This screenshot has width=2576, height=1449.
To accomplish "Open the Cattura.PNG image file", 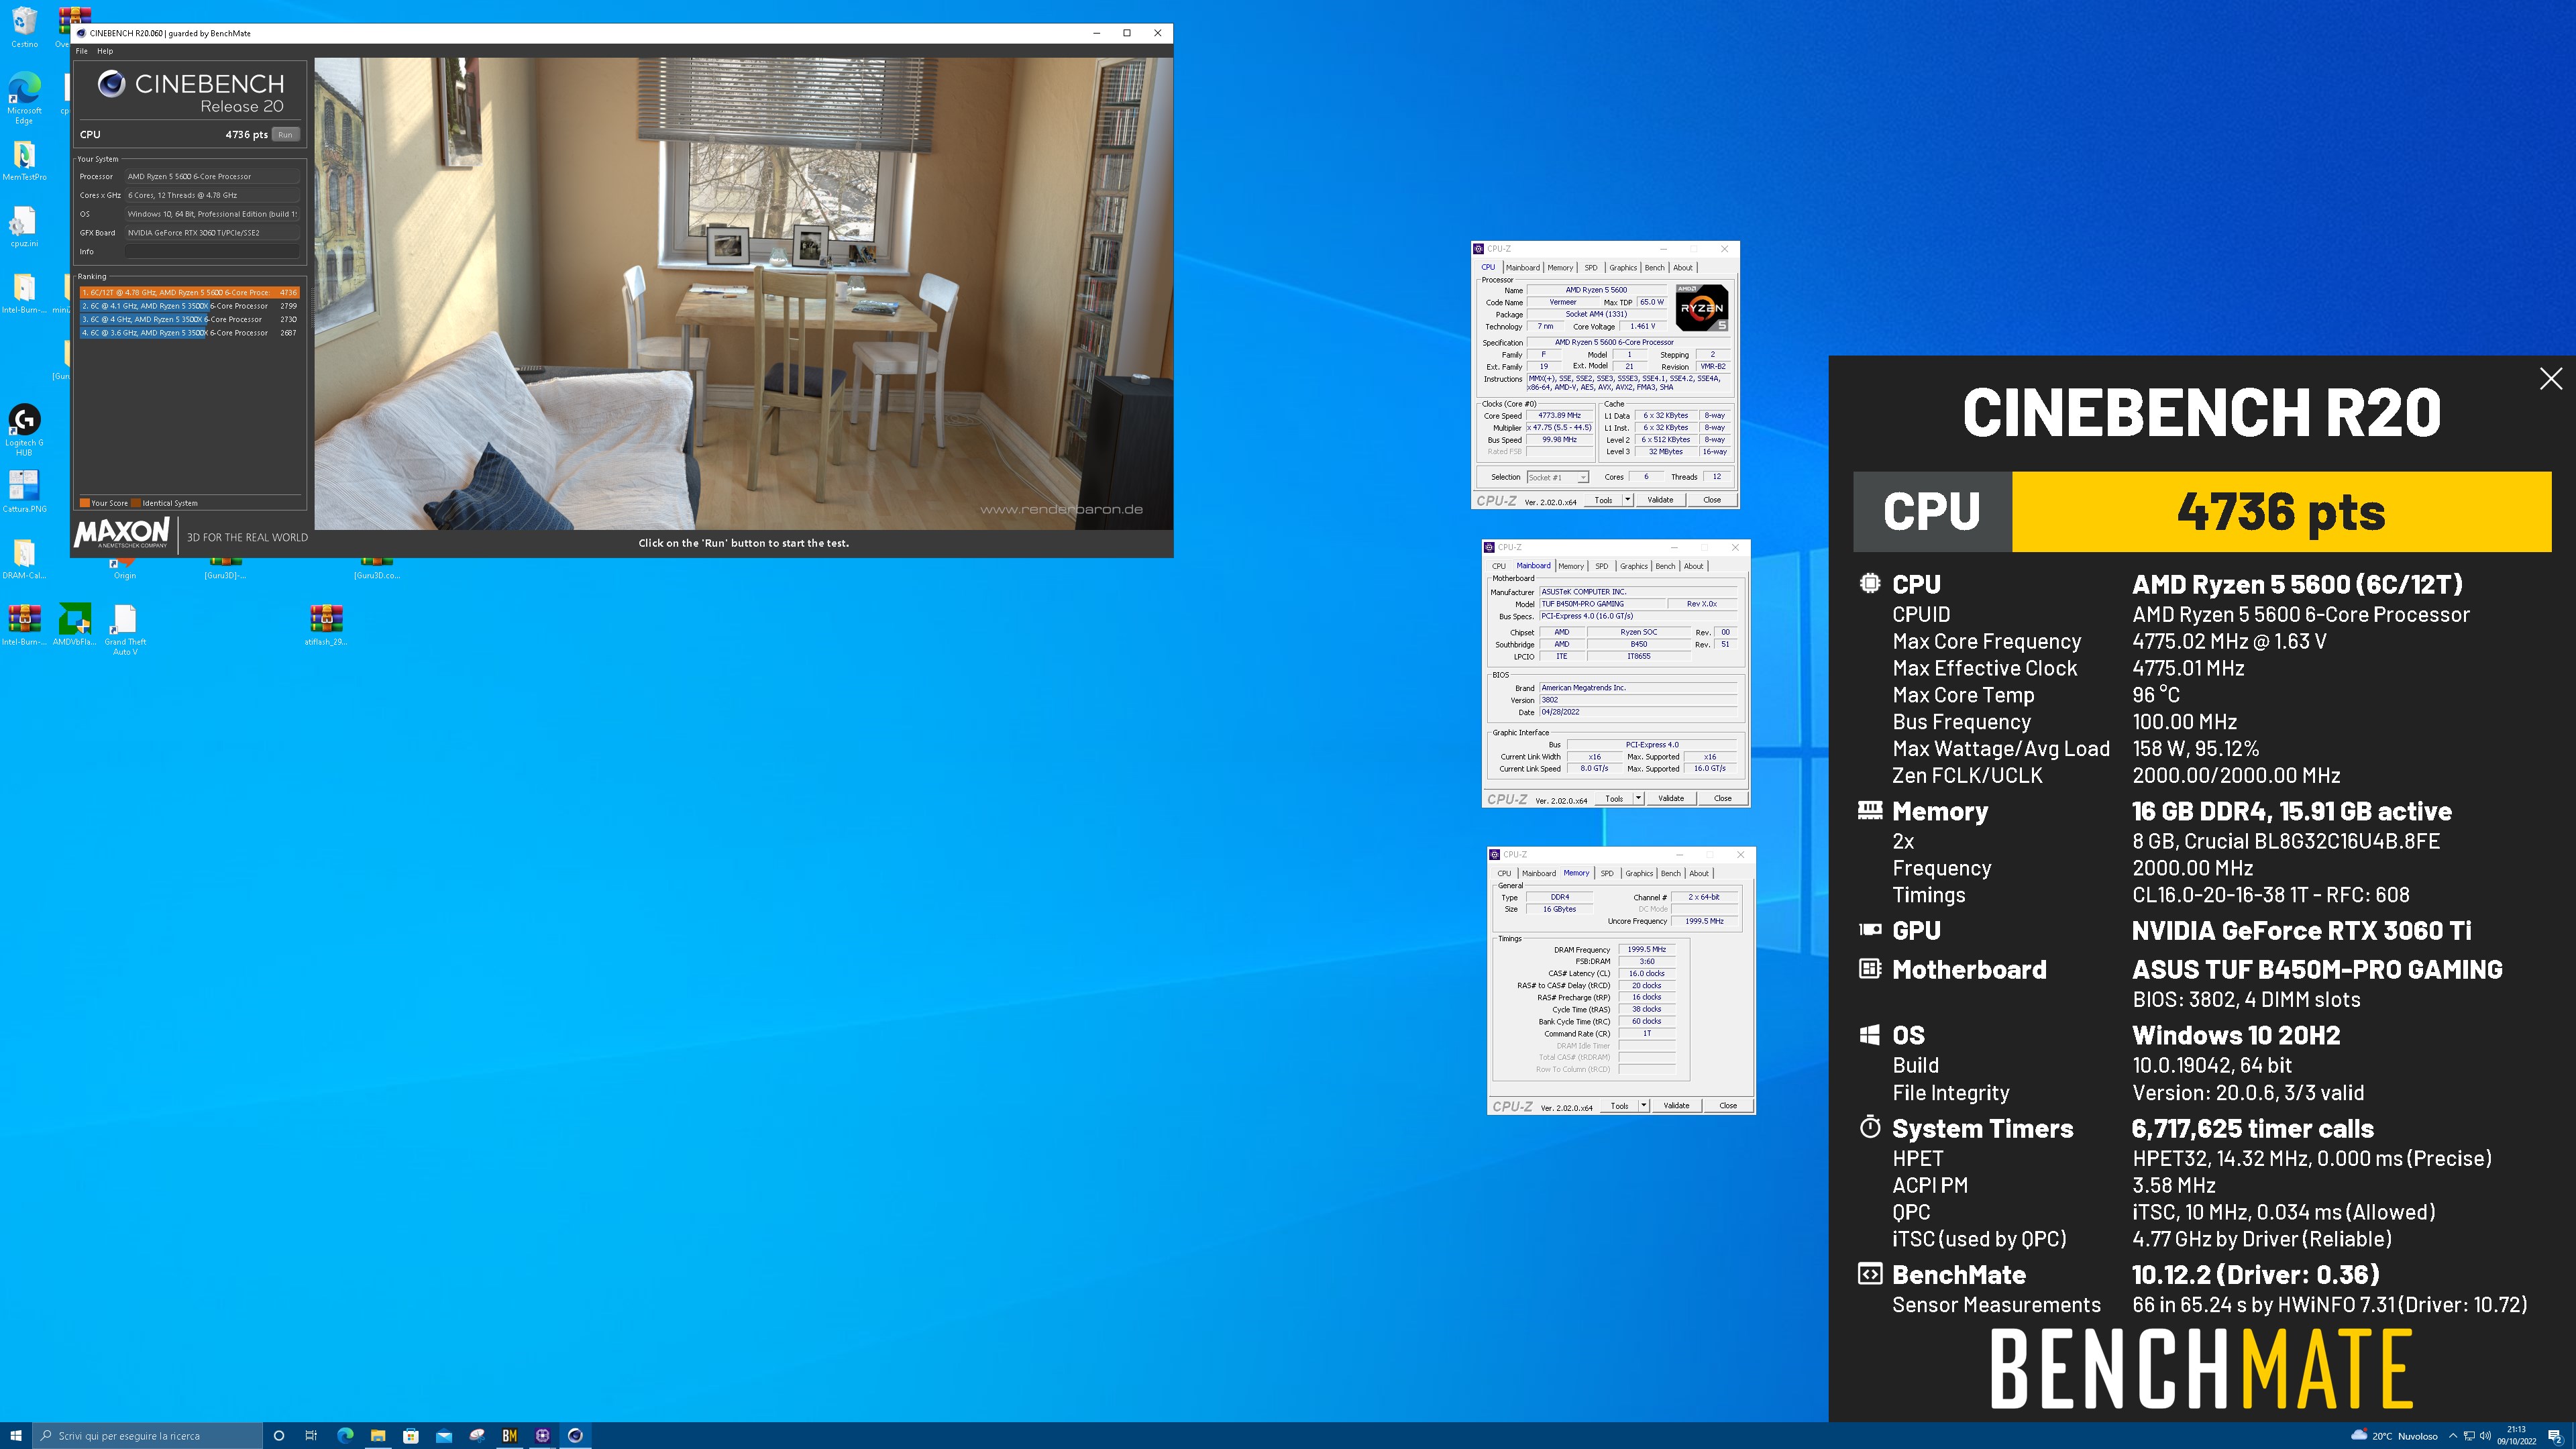I will 24,492.
